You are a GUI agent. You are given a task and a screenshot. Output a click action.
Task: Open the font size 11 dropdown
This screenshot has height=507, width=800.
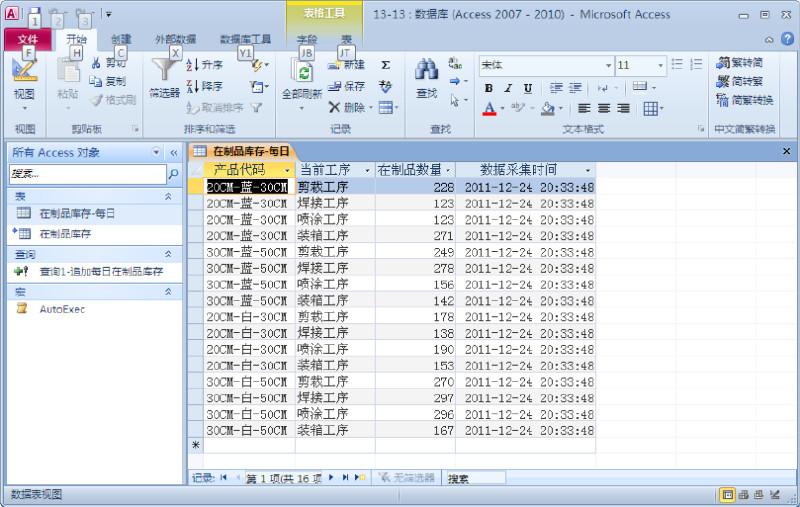point(661,65)
